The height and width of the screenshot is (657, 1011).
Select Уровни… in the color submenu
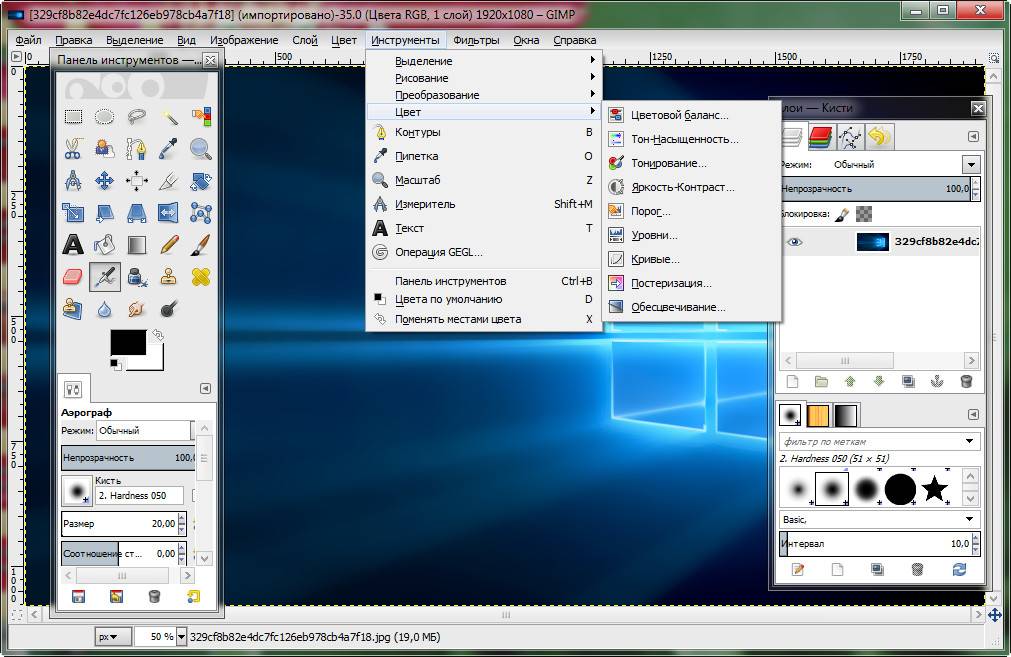pyautogui.click(x=691, y=235)
